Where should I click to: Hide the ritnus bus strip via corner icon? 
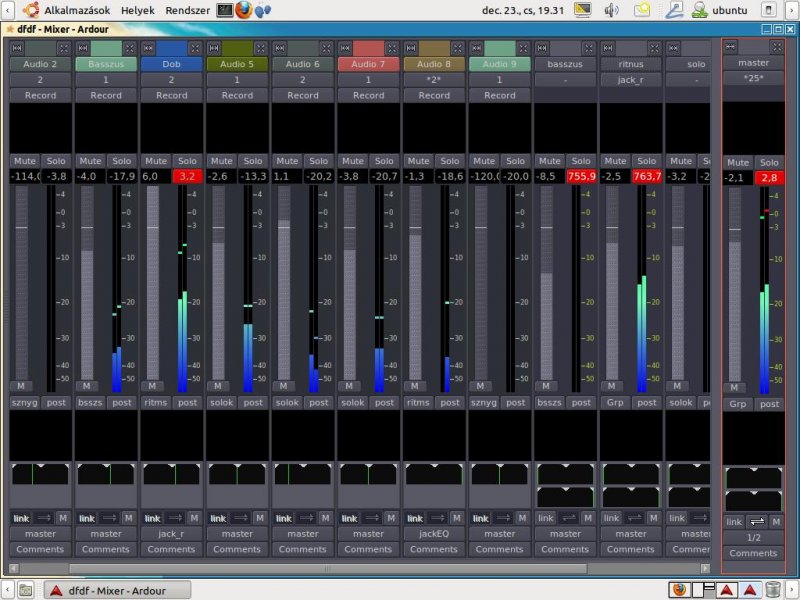pyautogui.click(x=654, y=48)
